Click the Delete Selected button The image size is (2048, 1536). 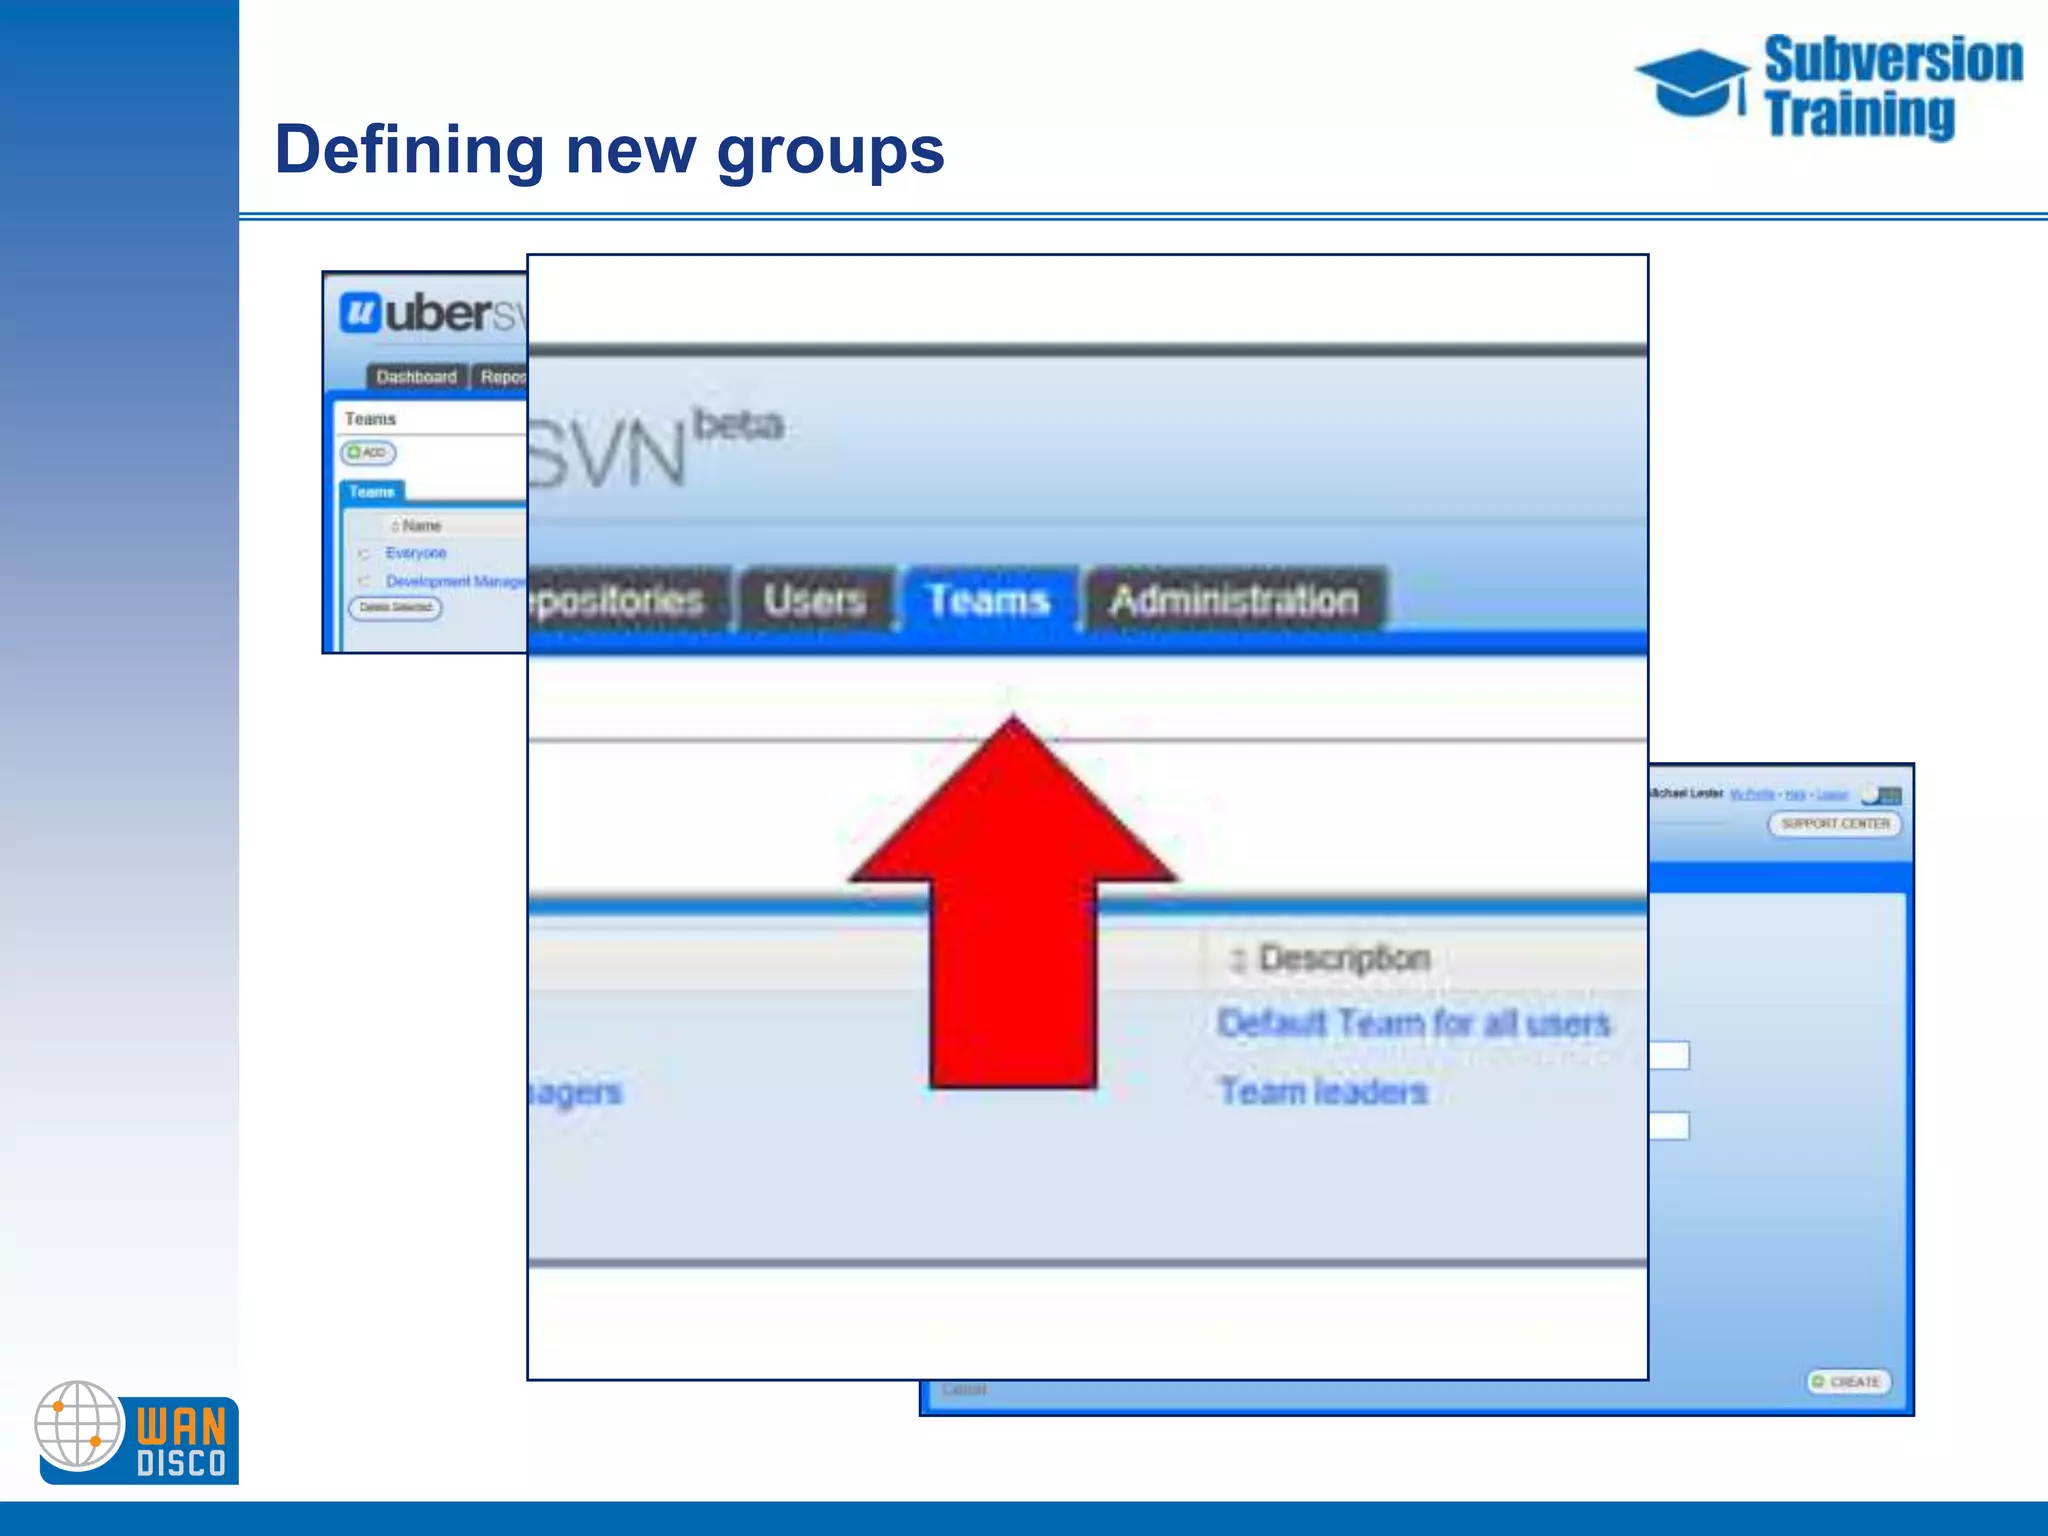point(395,608)
